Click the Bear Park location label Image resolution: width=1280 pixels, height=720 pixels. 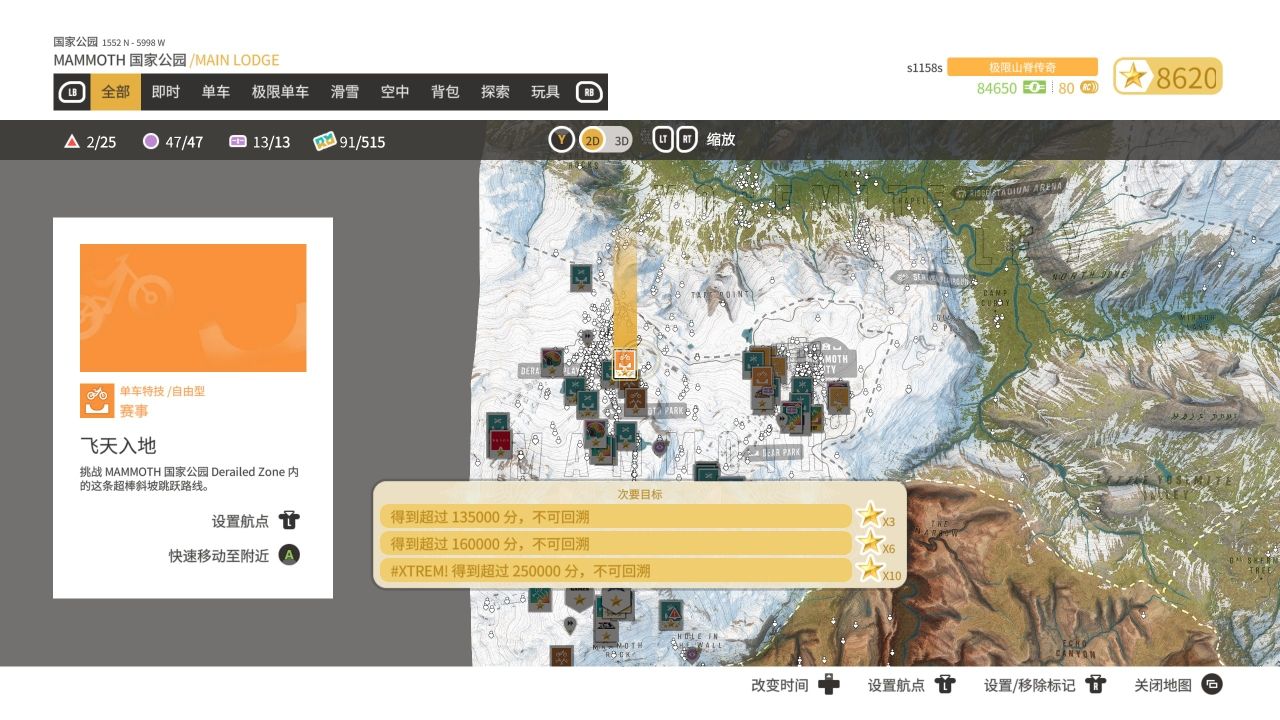pyautogui.click(x=775, y=453)
